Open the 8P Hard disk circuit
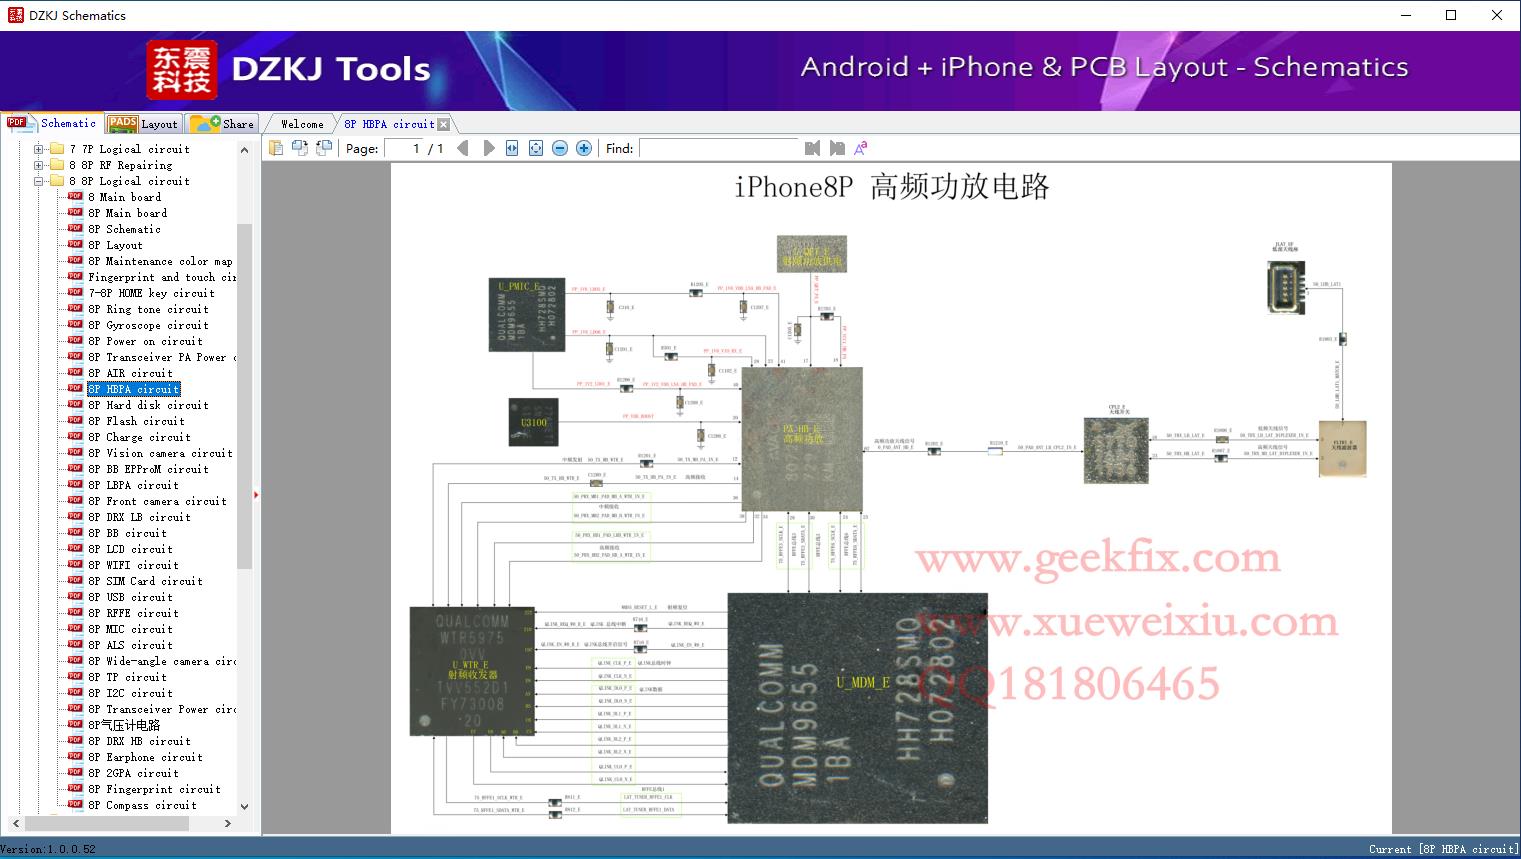The image size is (1521, 859). [148, 405]
